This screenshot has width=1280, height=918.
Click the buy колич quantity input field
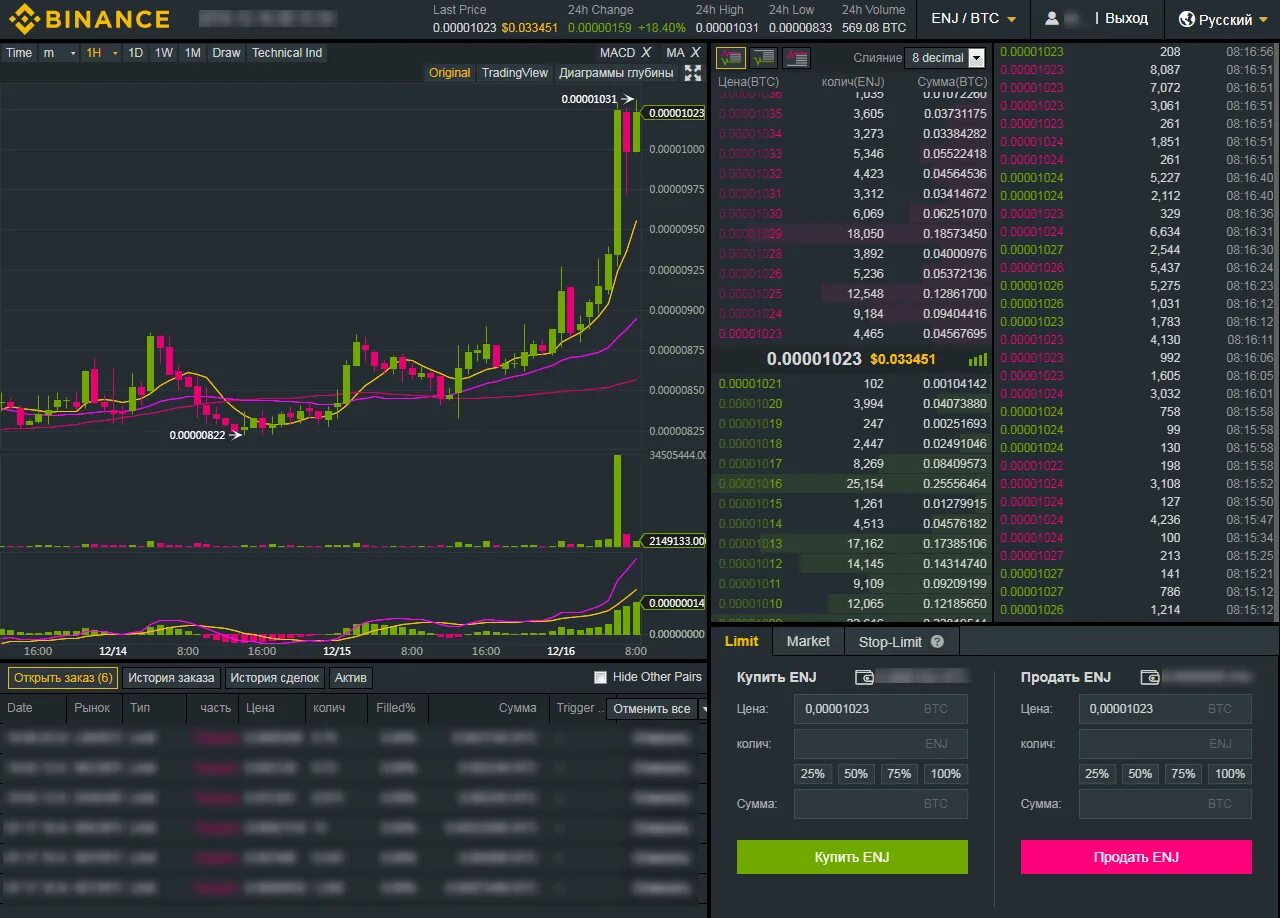point(881,744)
